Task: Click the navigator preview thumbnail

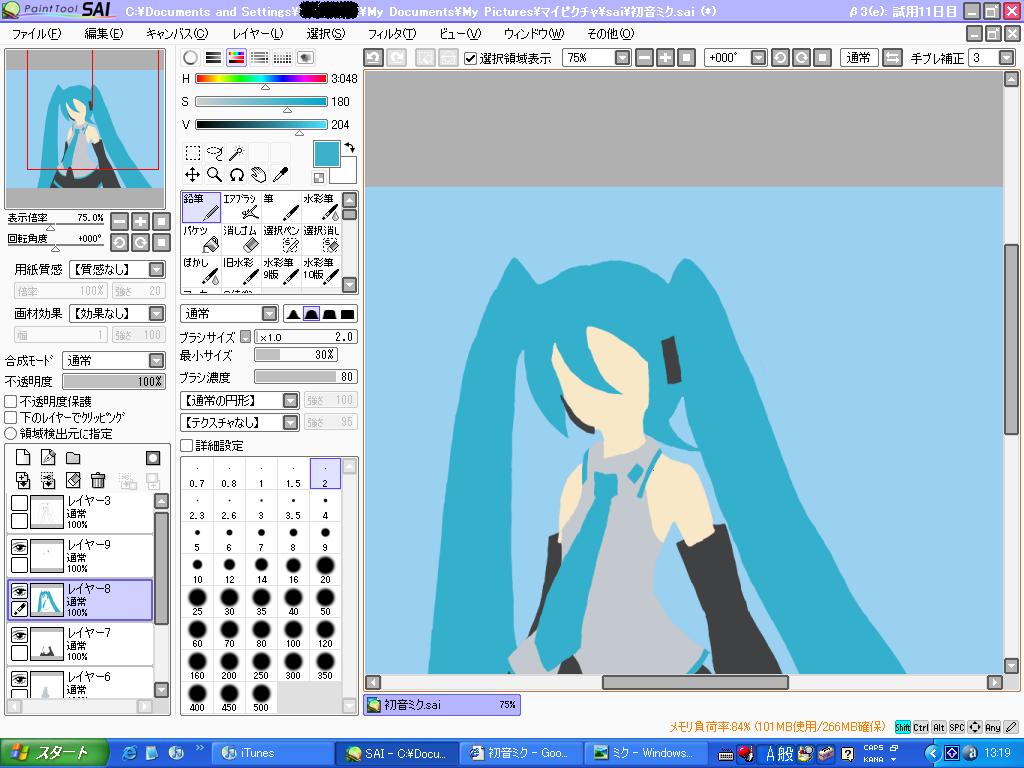Action: 85,129
